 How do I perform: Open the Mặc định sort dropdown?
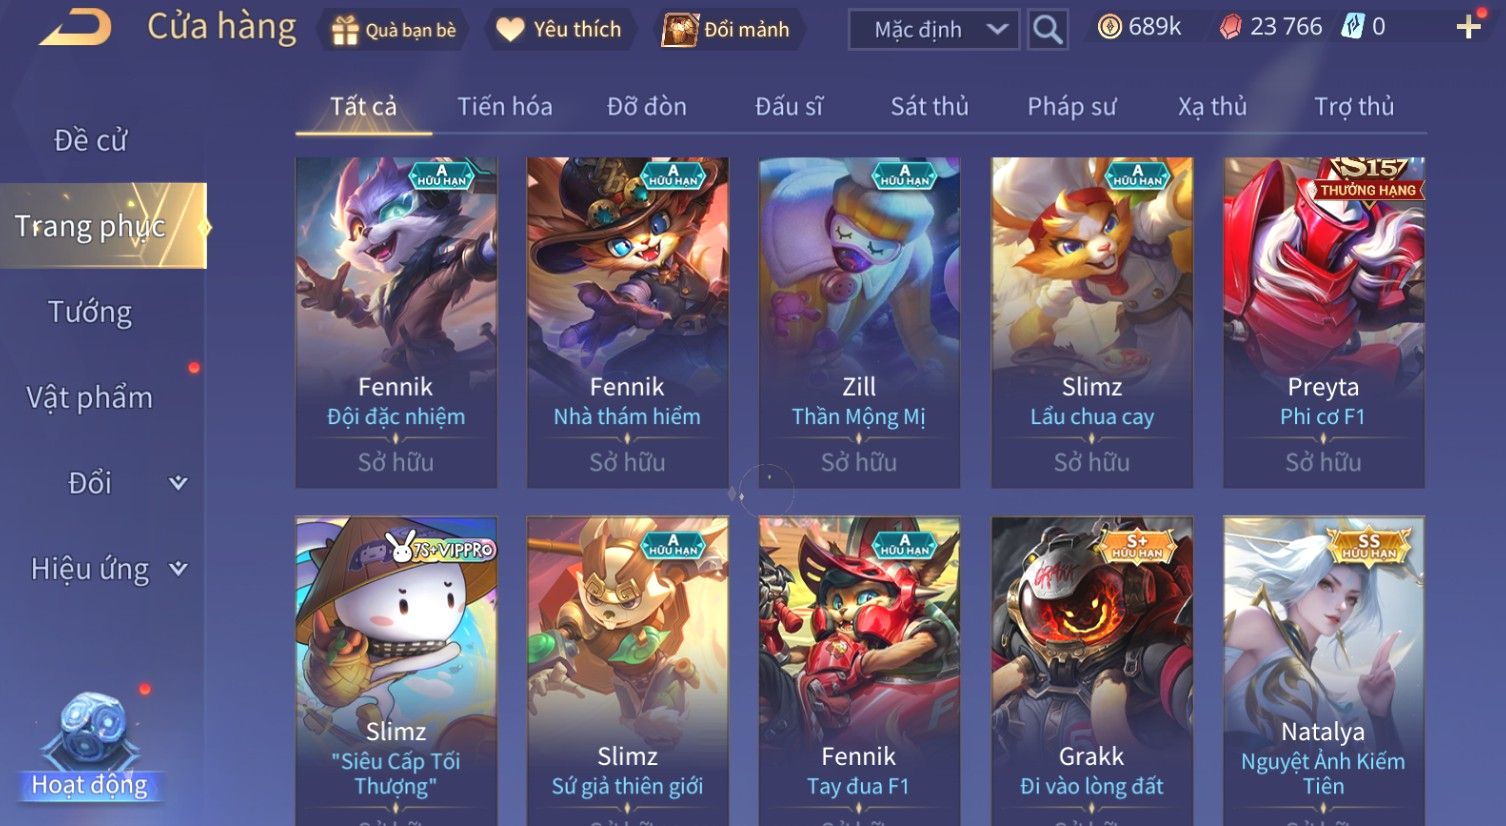934,30
